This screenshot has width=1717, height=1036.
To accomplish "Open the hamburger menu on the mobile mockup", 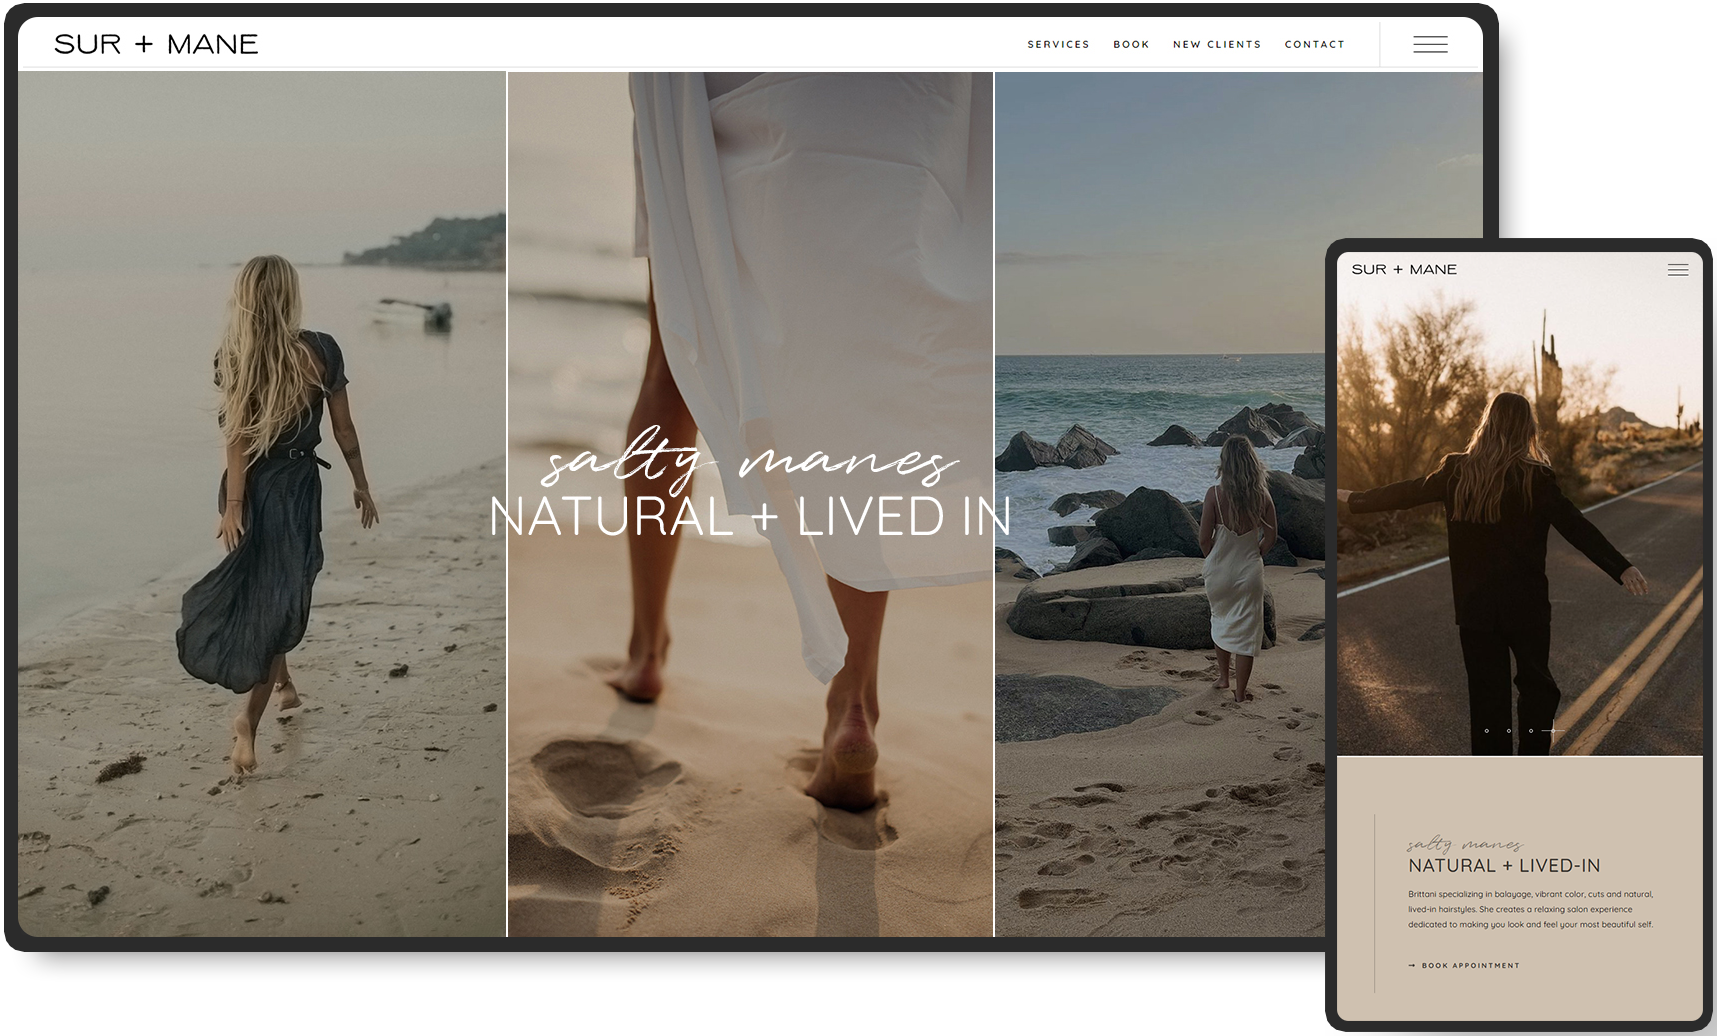I will (x=1678, y=270).
